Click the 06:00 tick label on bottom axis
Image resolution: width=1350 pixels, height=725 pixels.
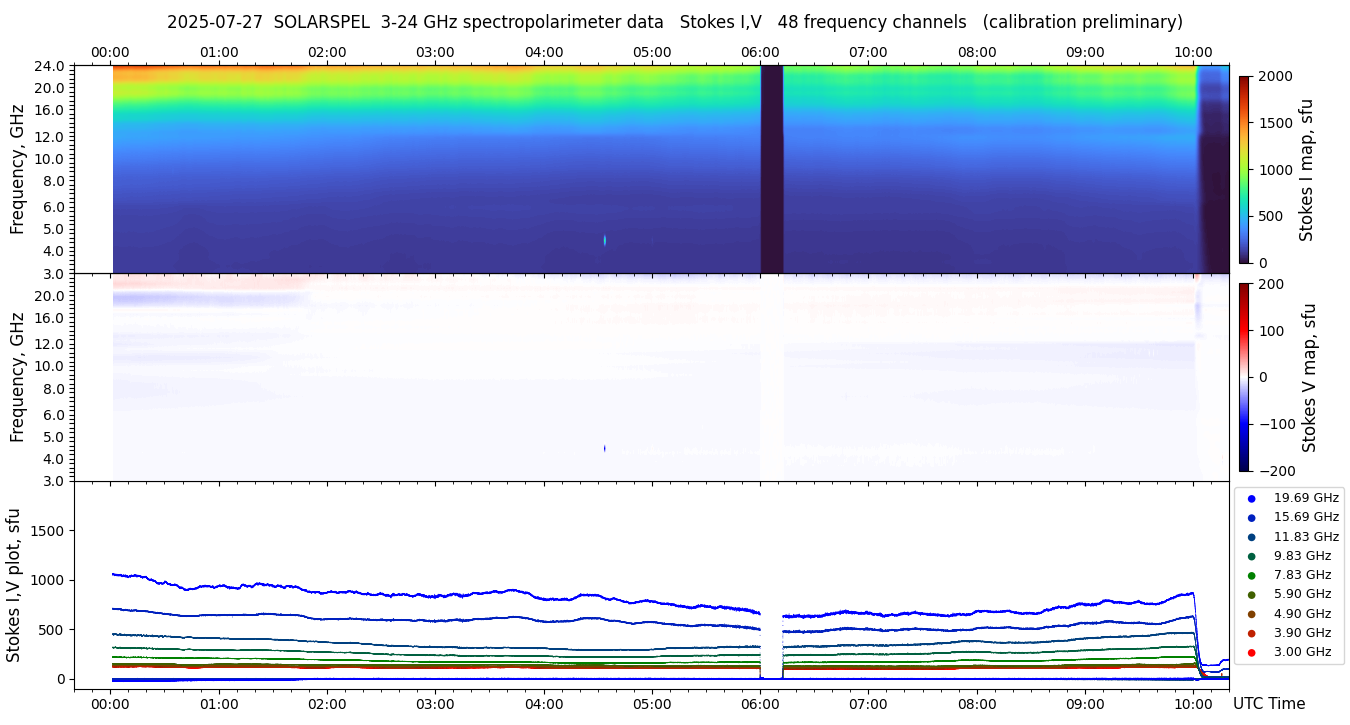tap(760, 704)
